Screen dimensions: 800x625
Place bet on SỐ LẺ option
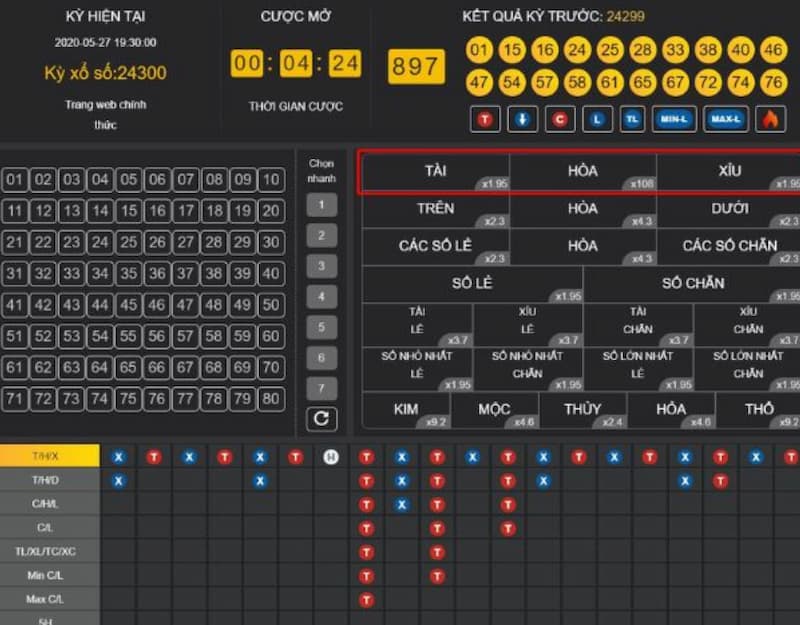472,284
